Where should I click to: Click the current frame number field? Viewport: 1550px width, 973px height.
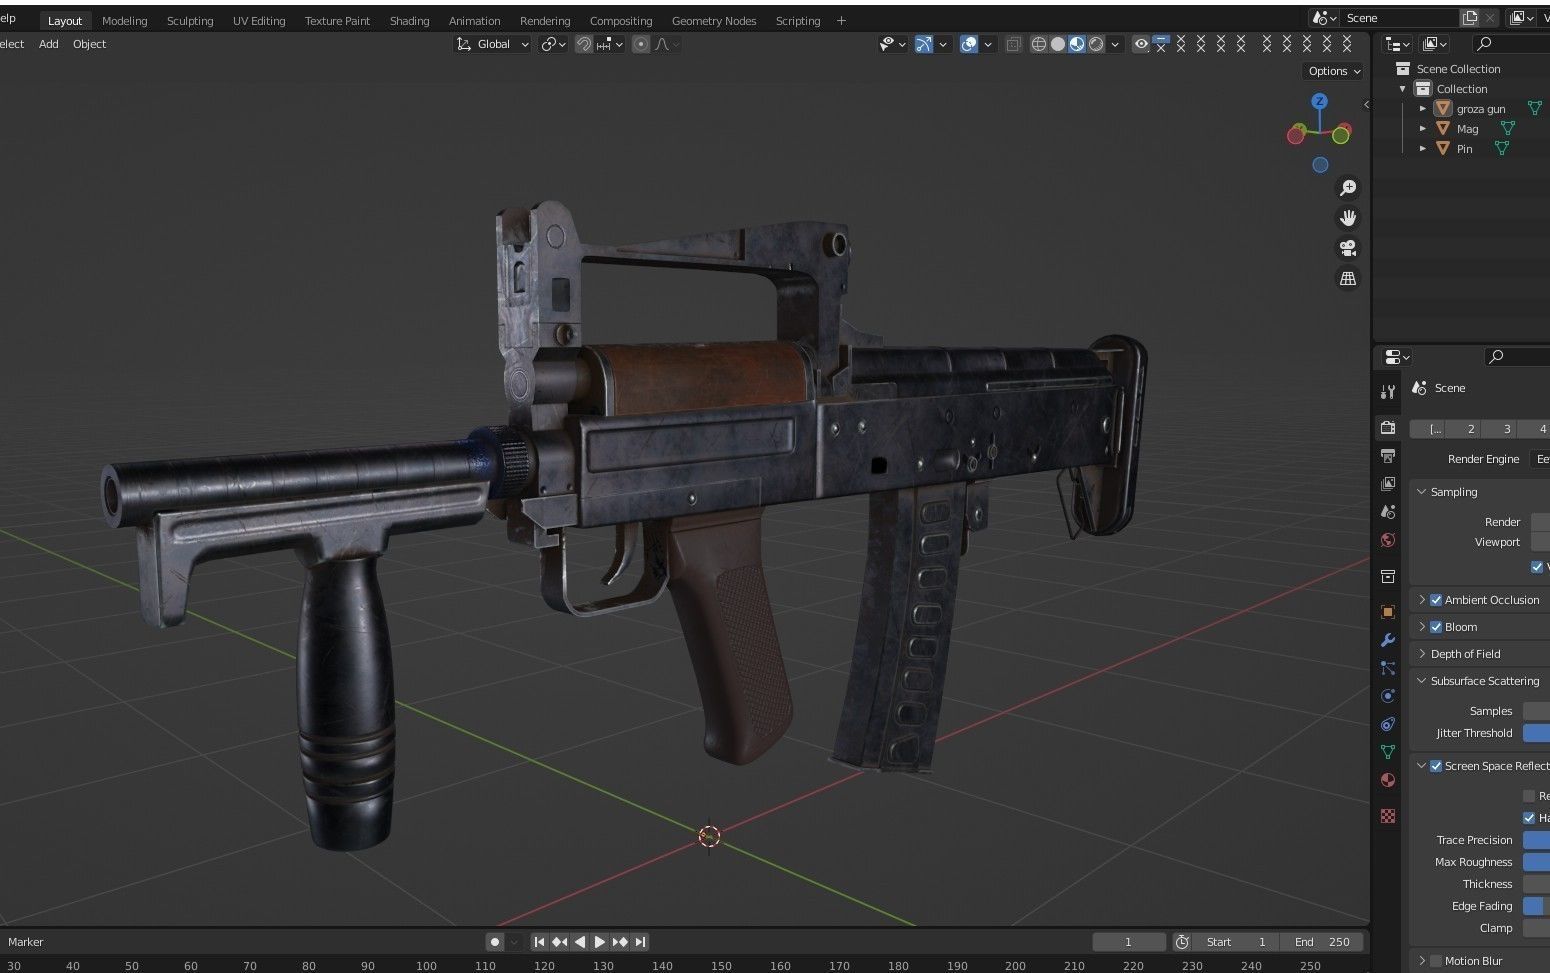1128,942
